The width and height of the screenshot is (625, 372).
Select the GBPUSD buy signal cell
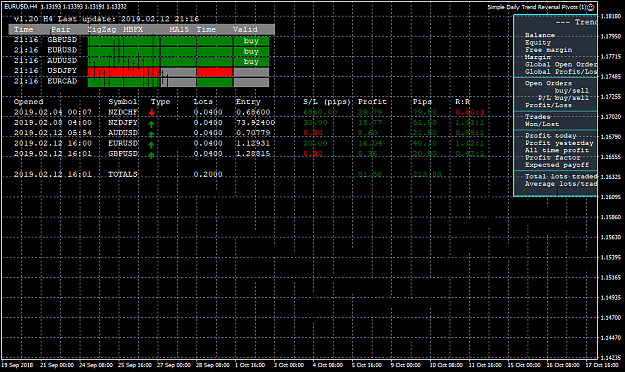pyautogui.click(x=251, y=41)
